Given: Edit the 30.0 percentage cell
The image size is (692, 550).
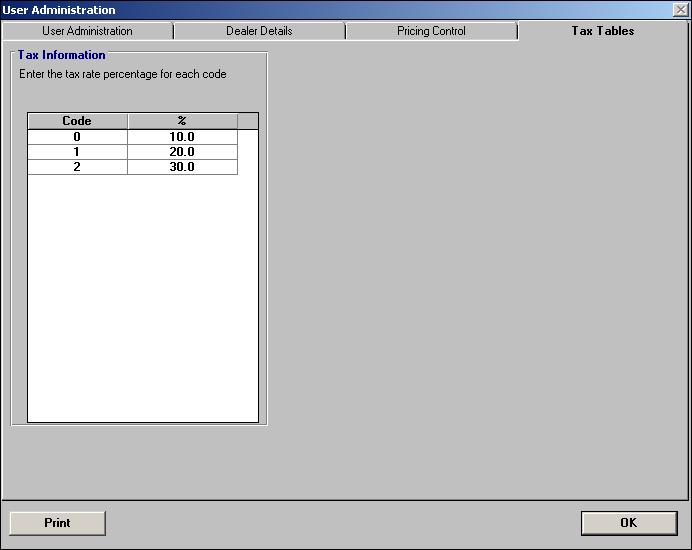Looking at the screenshot, I should 182,167.
